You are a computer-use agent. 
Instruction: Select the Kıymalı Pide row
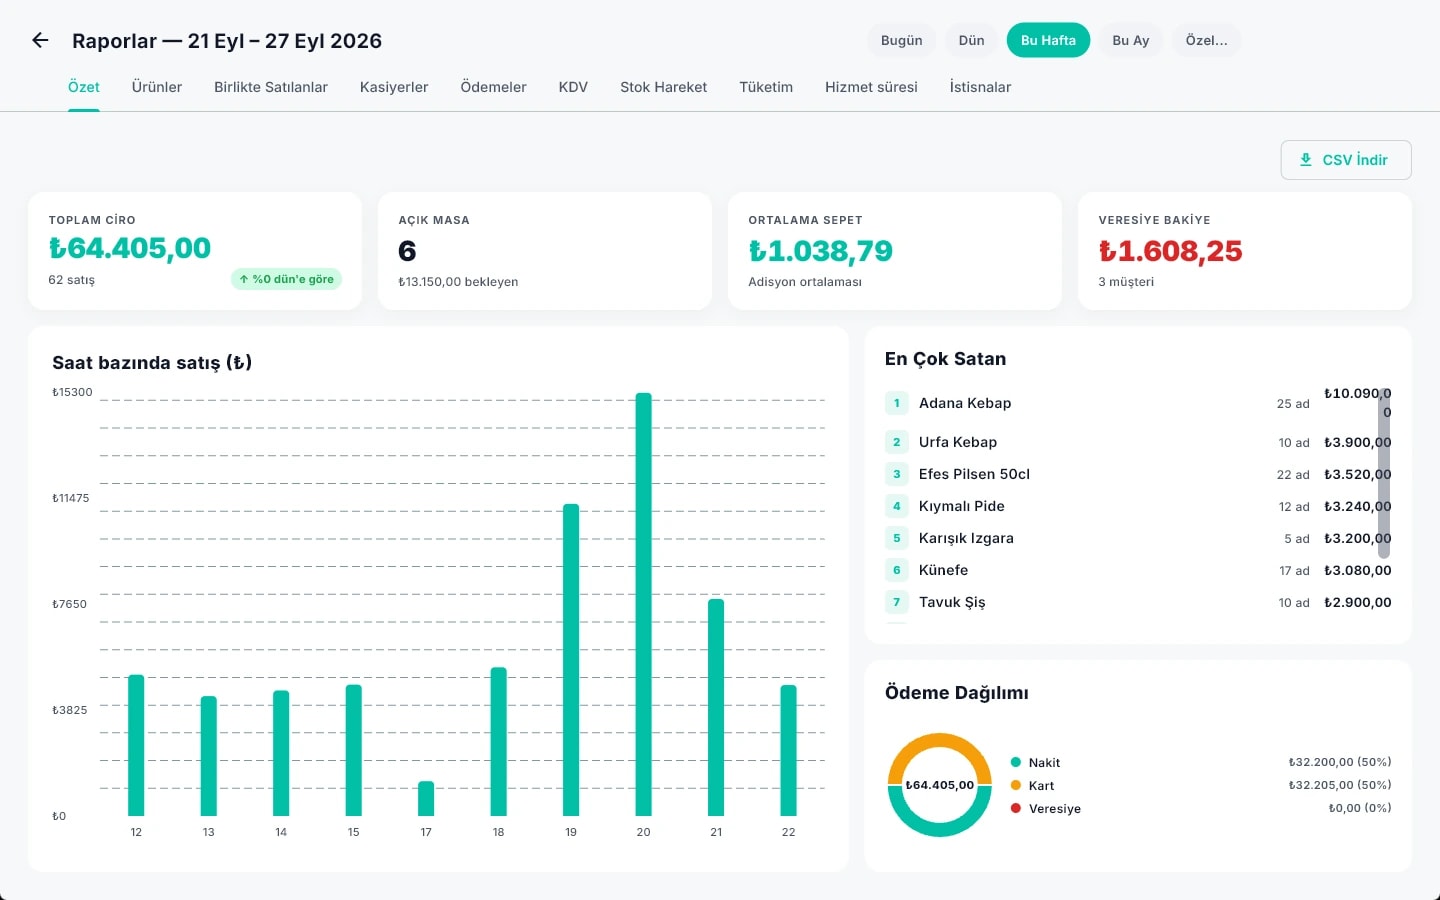coord(1138,506)
